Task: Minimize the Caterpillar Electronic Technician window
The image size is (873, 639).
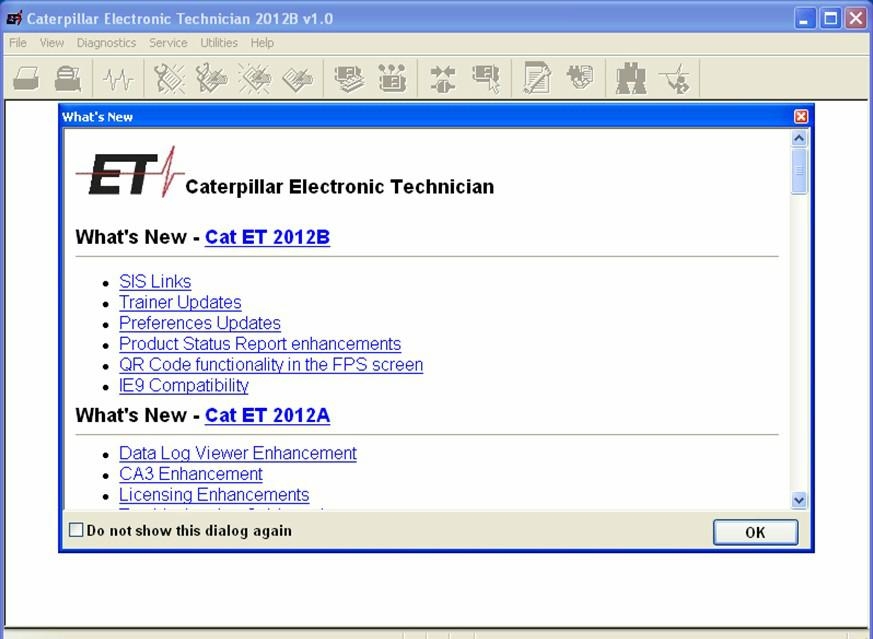Action: pos(804,18)
